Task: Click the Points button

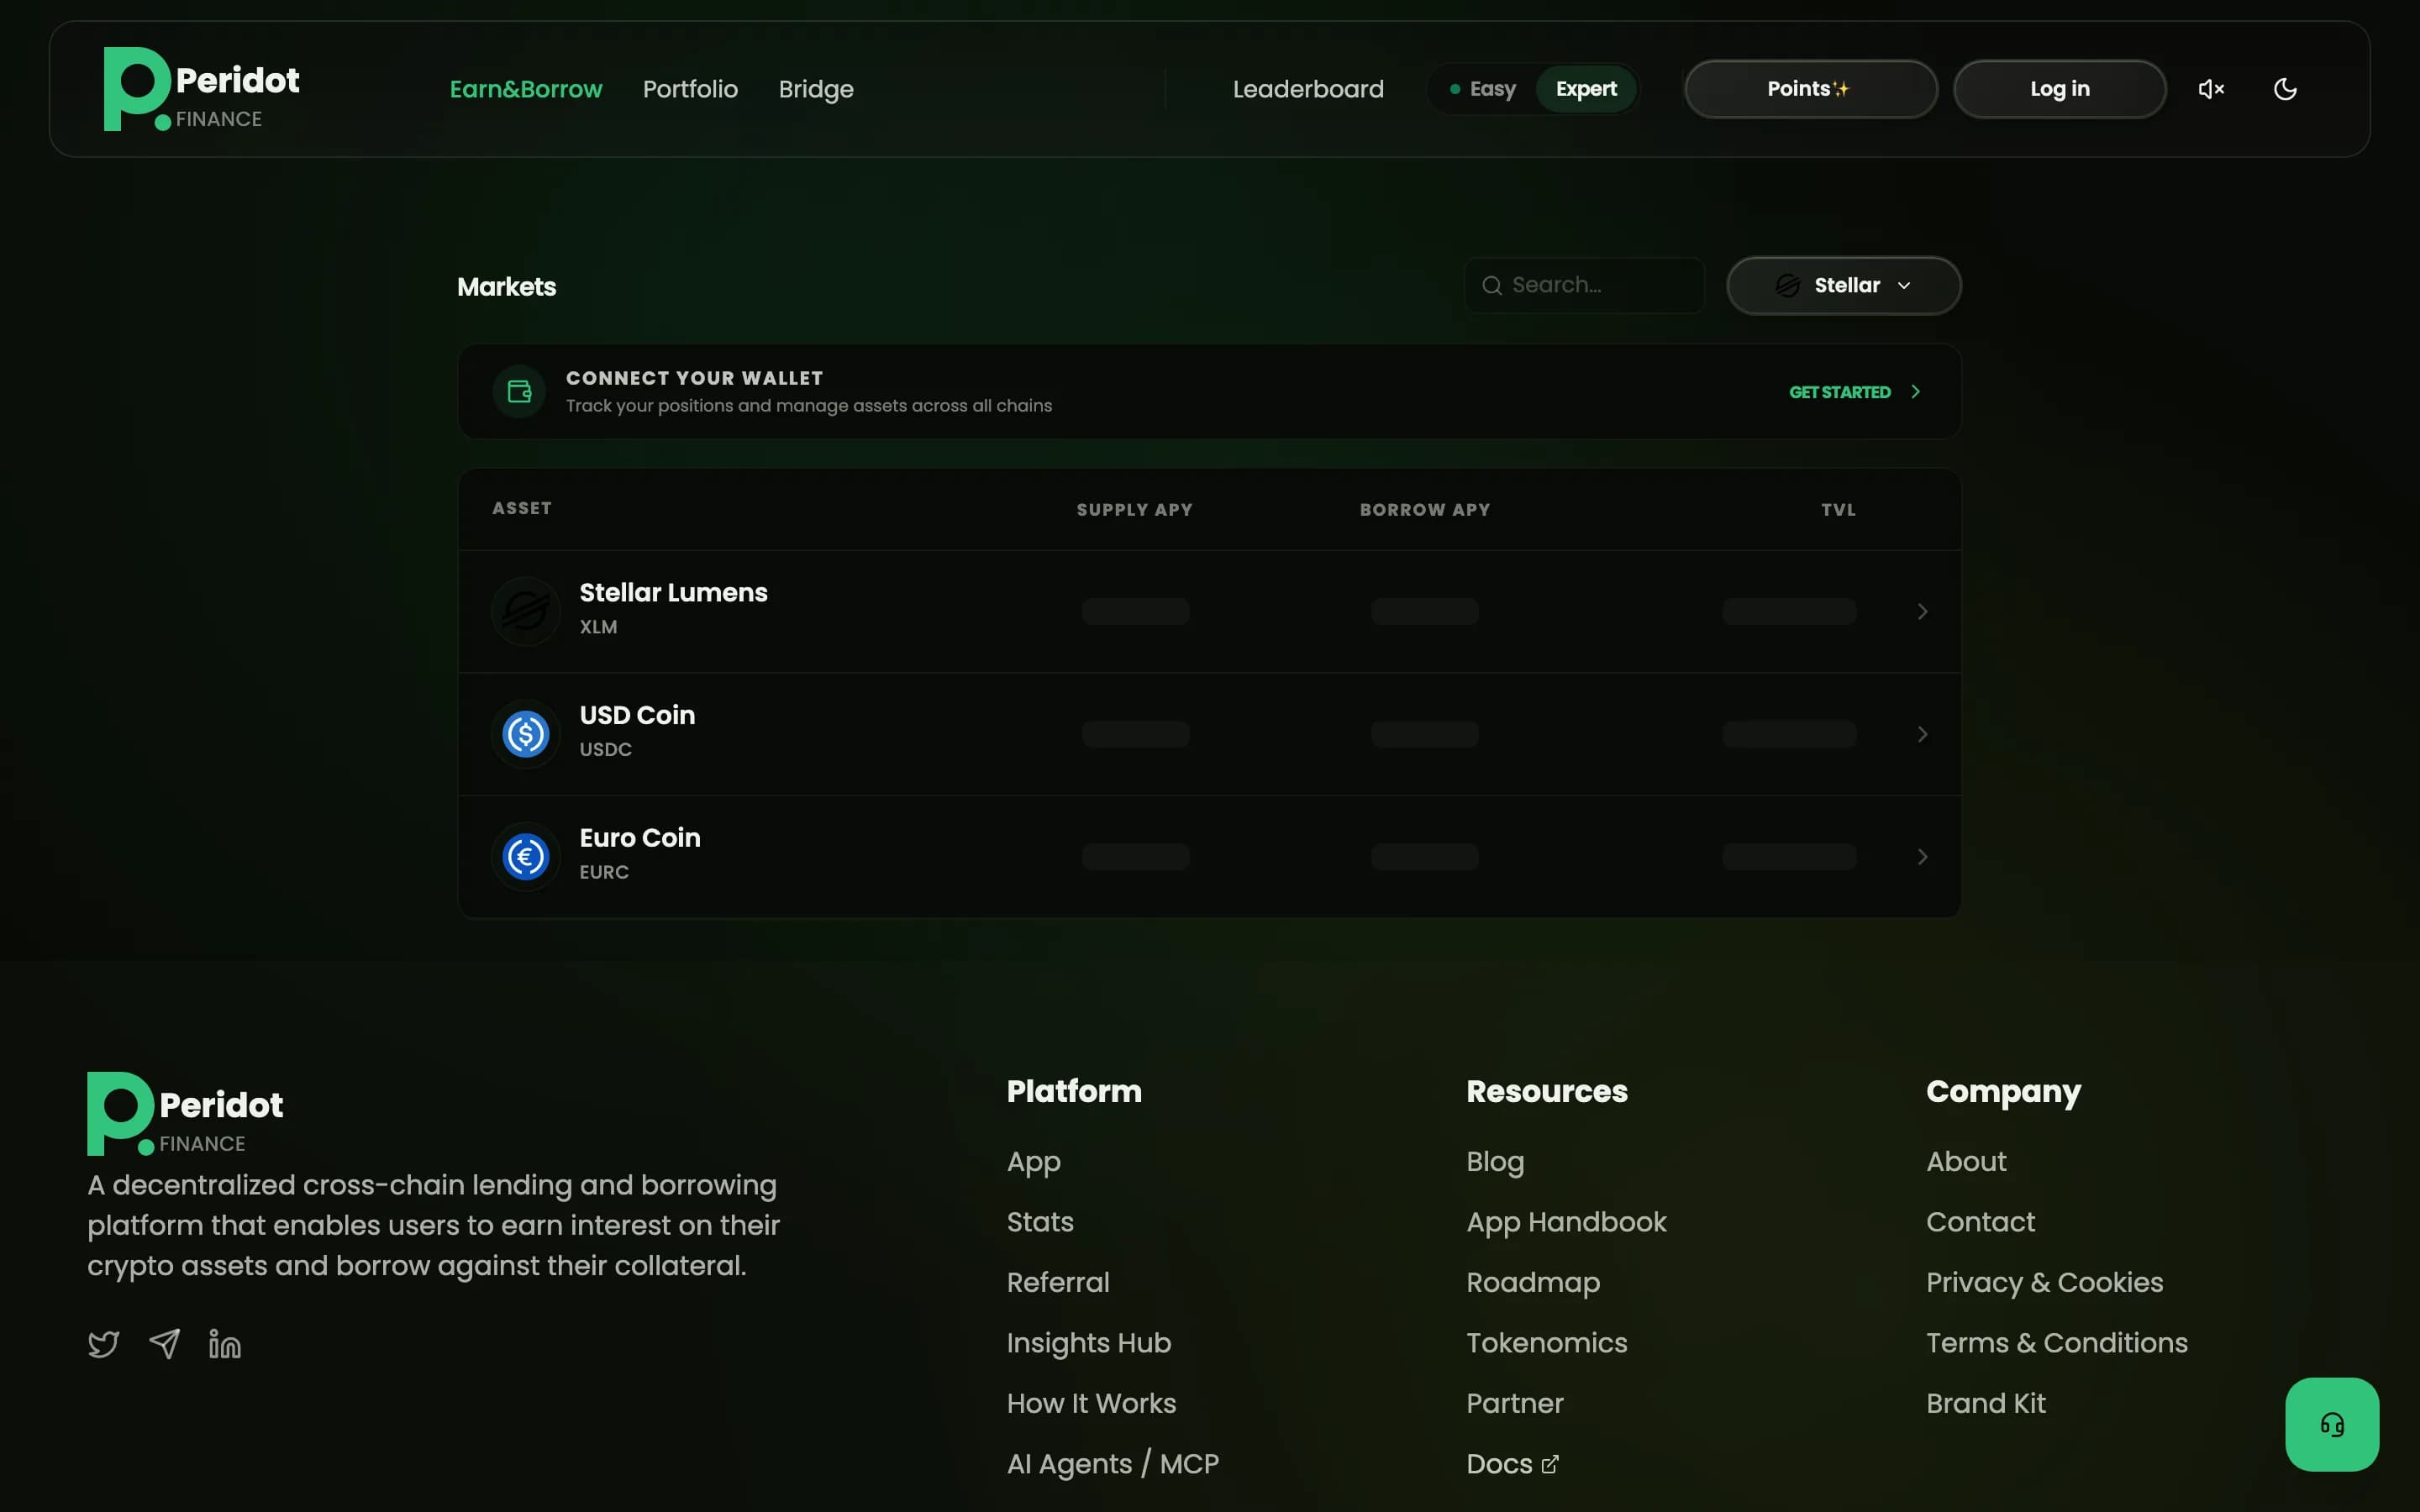Action: click(1810, 89)
